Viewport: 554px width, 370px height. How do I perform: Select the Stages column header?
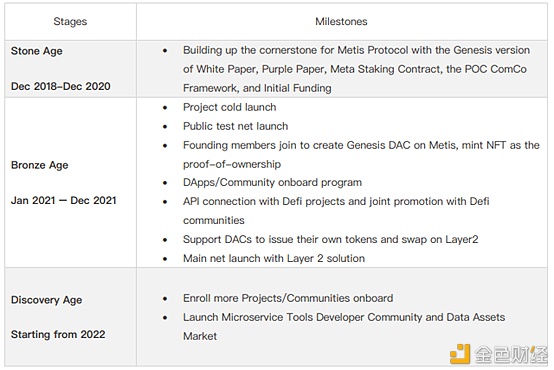click(70, 22)
